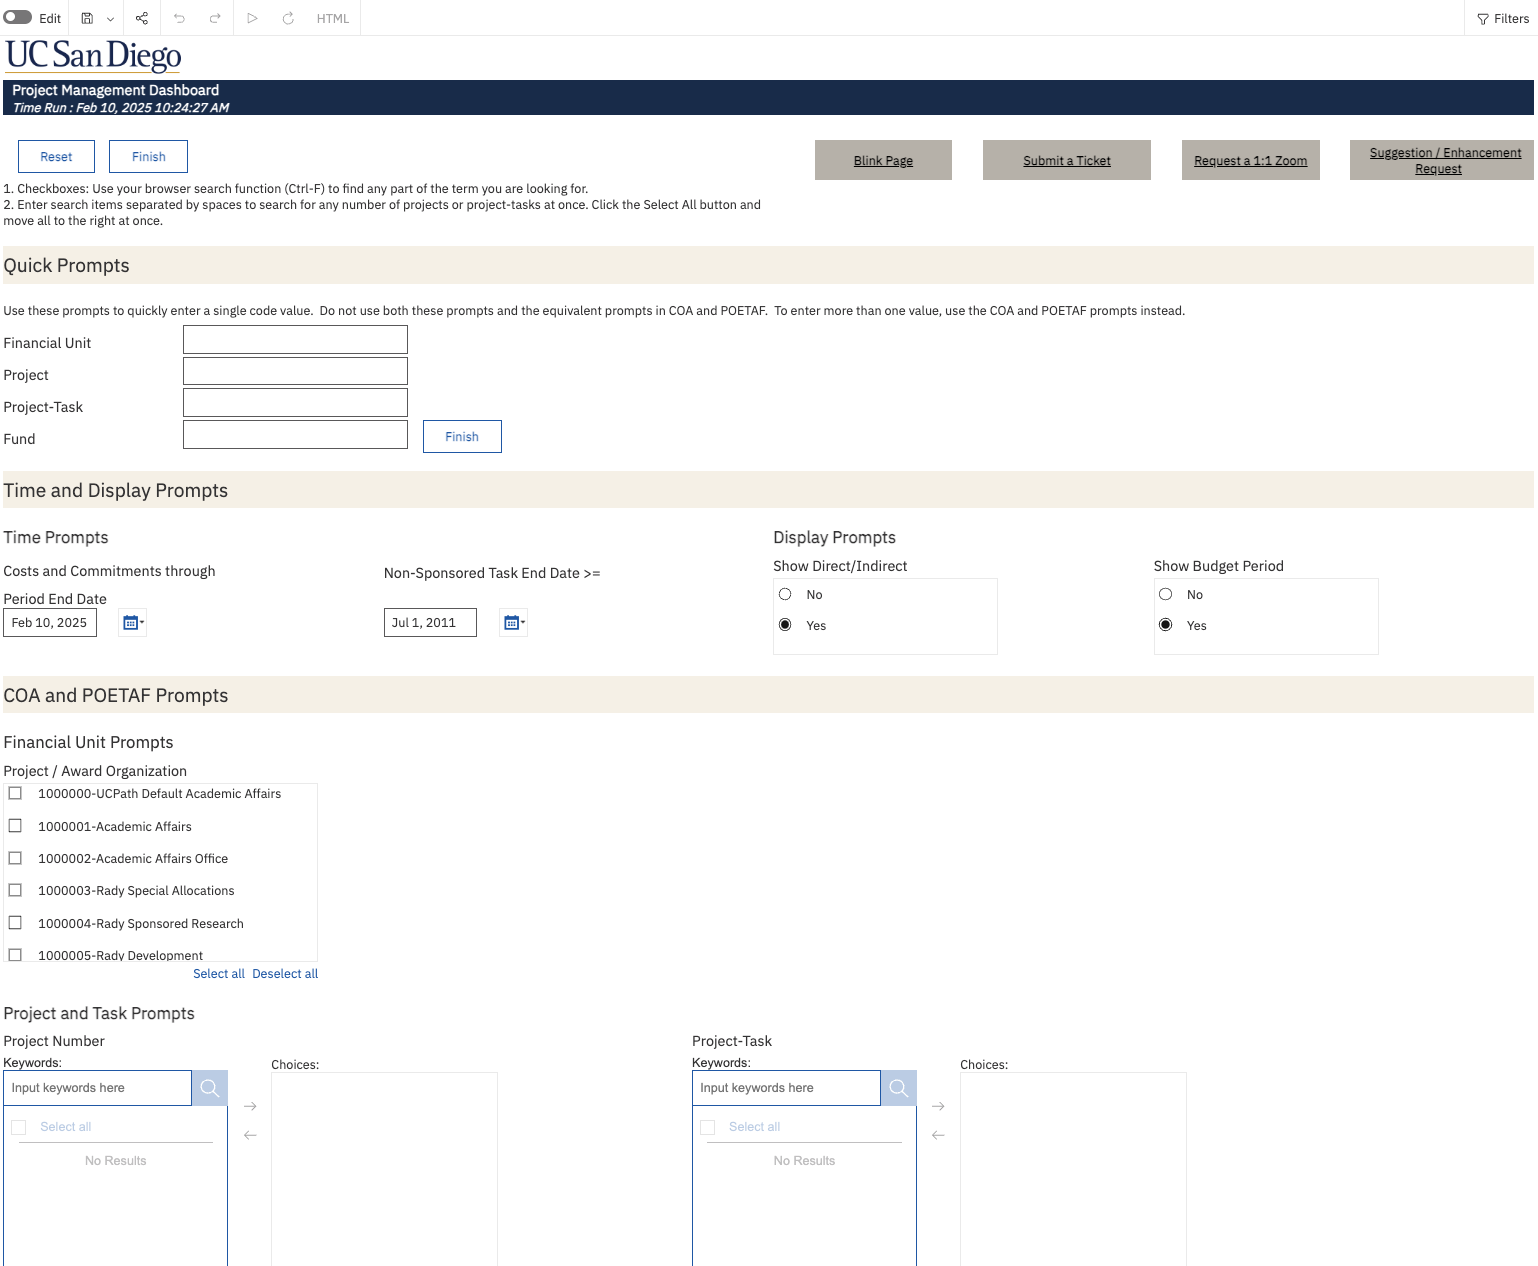Click the share icon in toolbar
Viewport: 1538px width, 1266px height.
142,18
